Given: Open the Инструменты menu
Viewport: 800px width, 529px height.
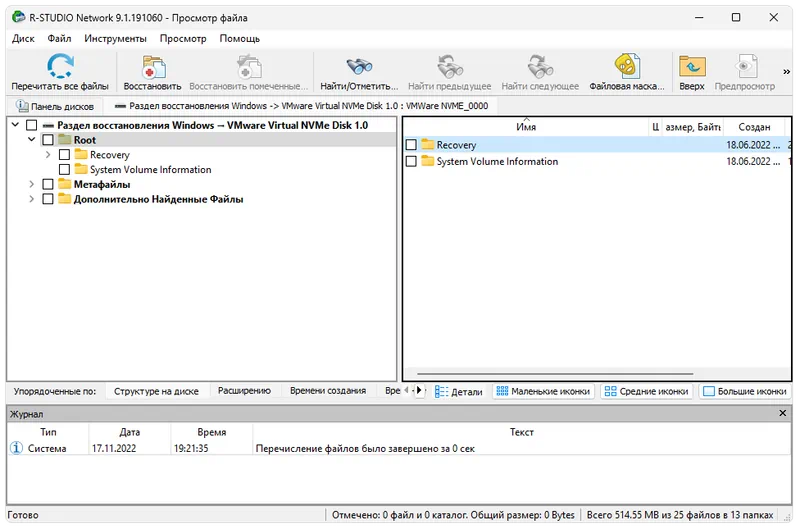Looking at the screenshot, I should (x=115, y=39).
